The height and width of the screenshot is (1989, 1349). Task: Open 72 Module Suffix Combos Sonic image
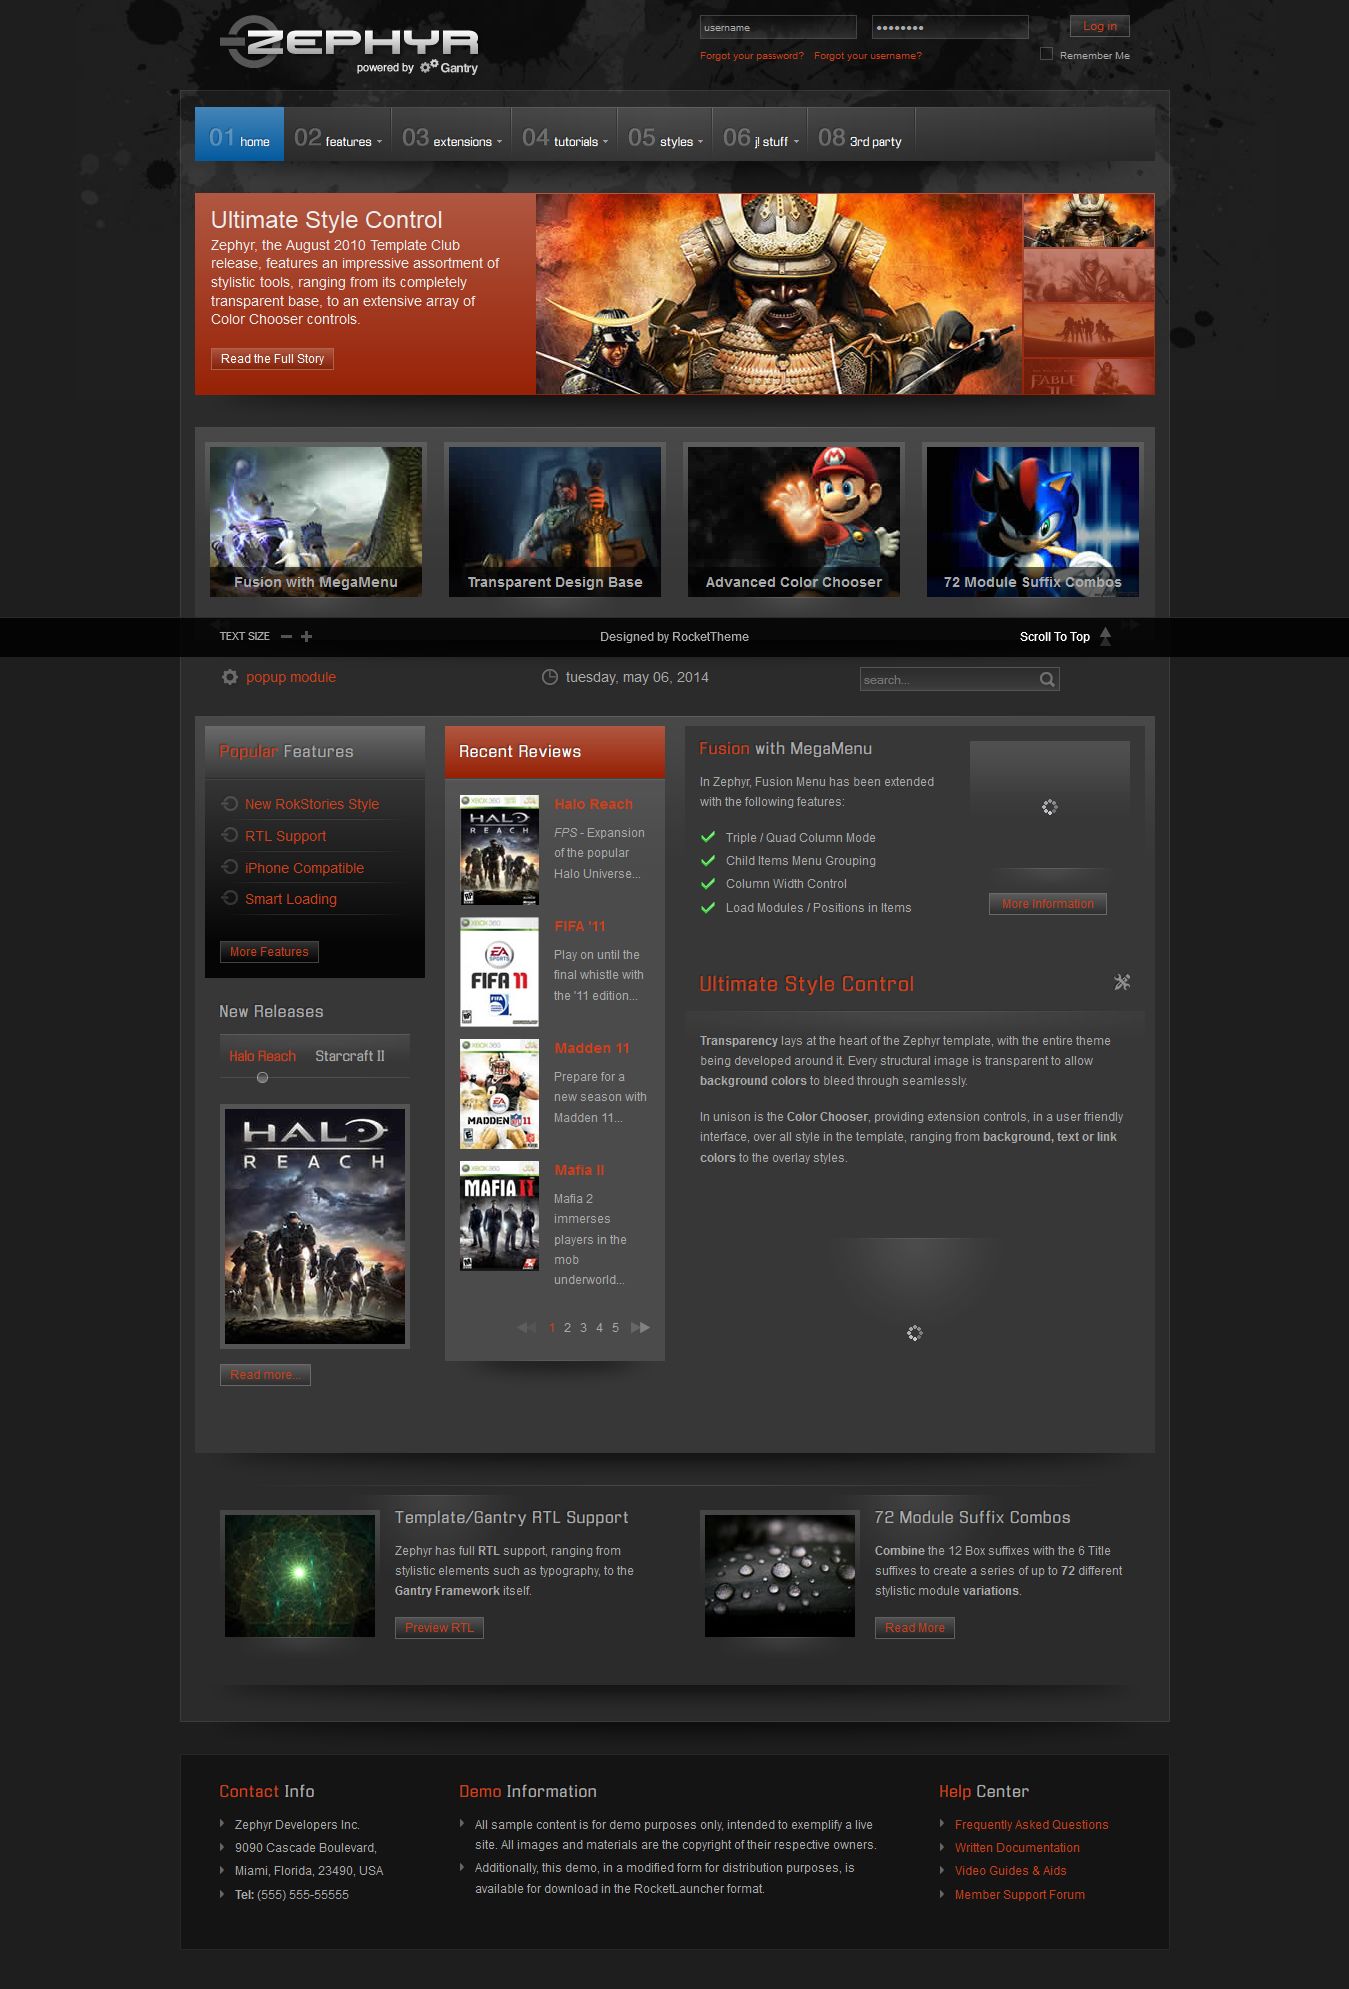click(1033, 521)
